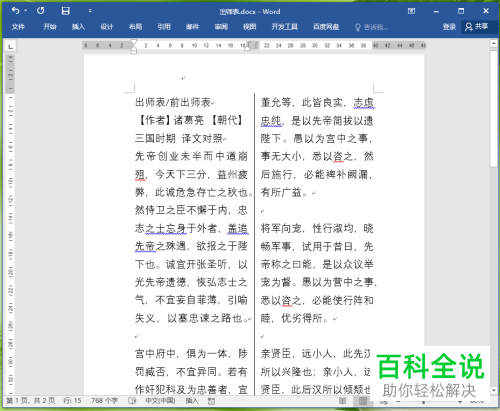Viewport: 500px width, 411px height.
Task: Click 登录 to sign in
Action: (449, 27)
